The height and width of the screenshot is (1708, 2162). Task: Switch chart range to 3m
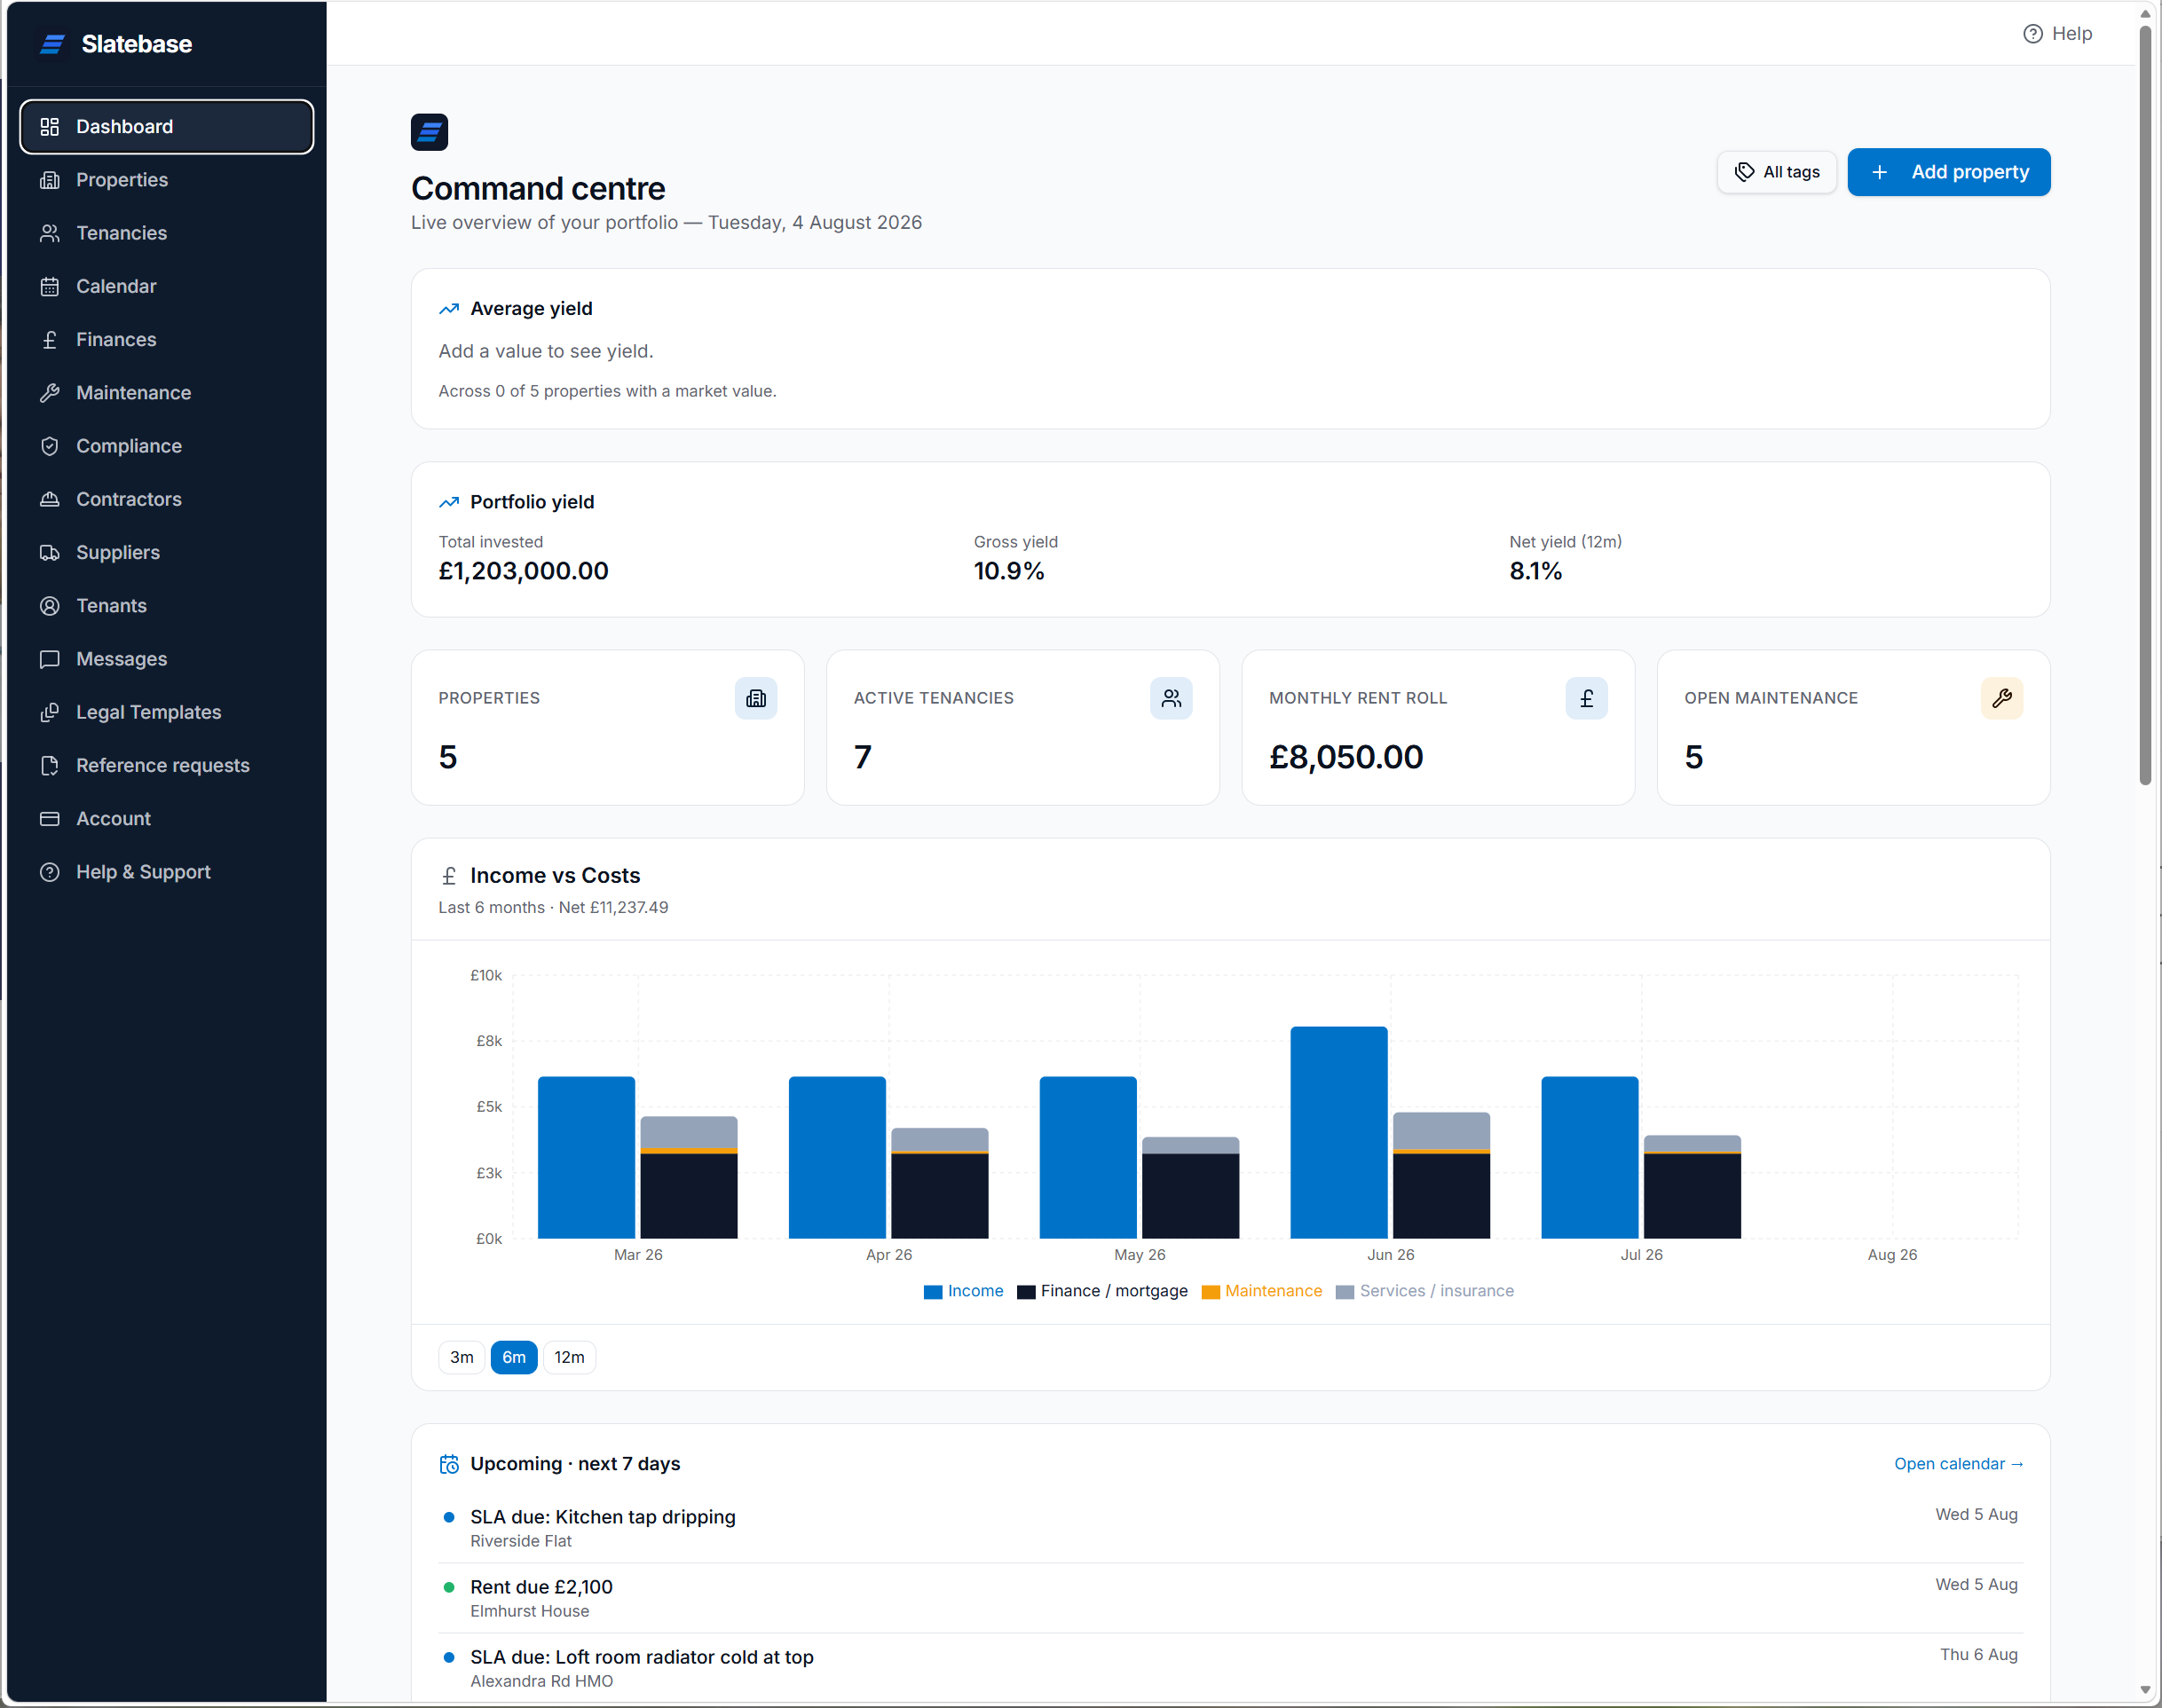click(x=461, y=1357)
